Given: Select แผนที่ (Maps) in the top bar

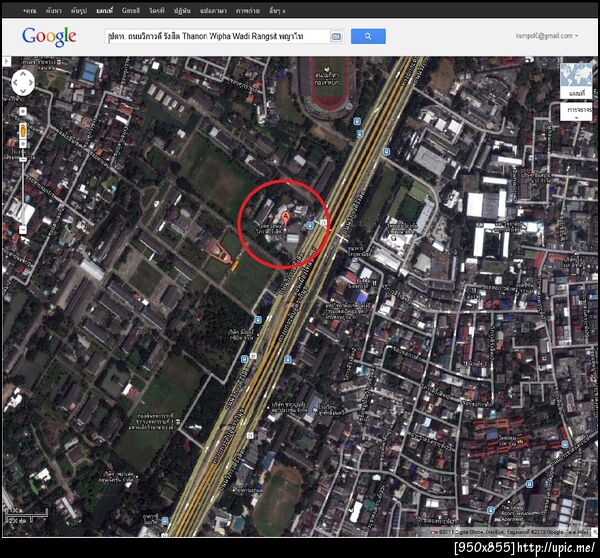Looking at the screenshot, I should point(104,11).
